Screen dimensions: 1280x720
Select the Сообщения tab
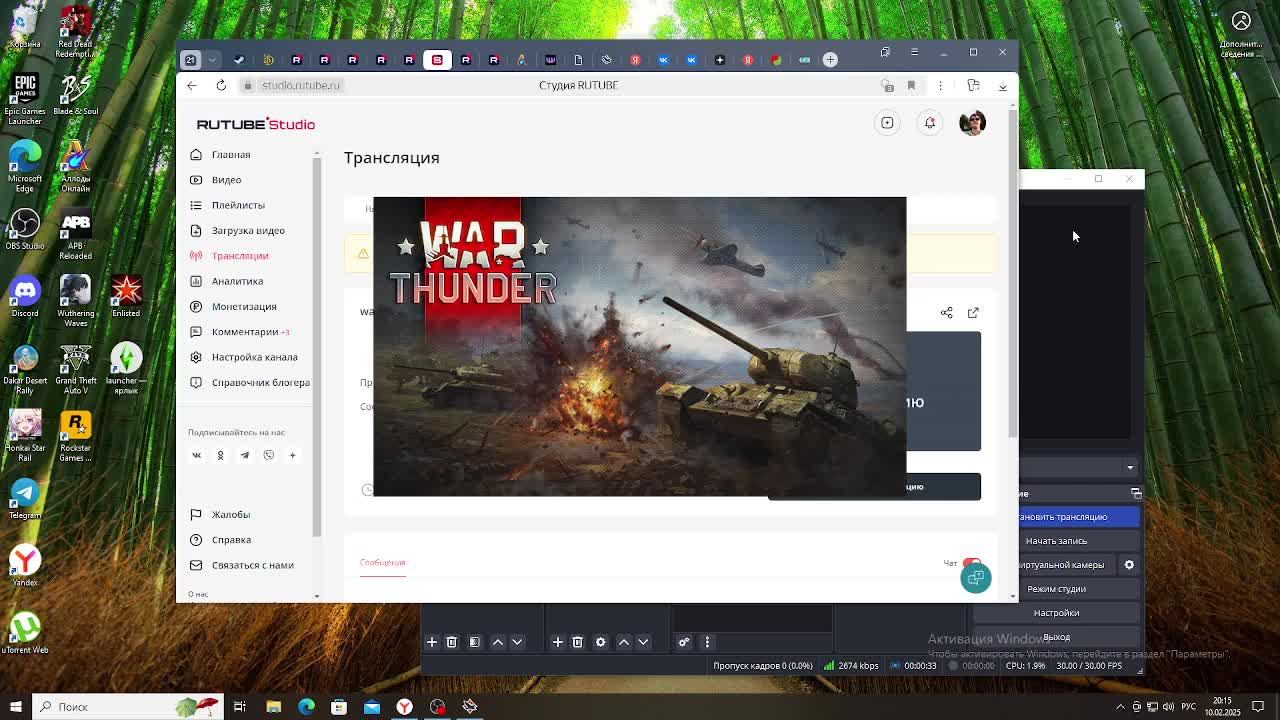click(x=382, y=562)
